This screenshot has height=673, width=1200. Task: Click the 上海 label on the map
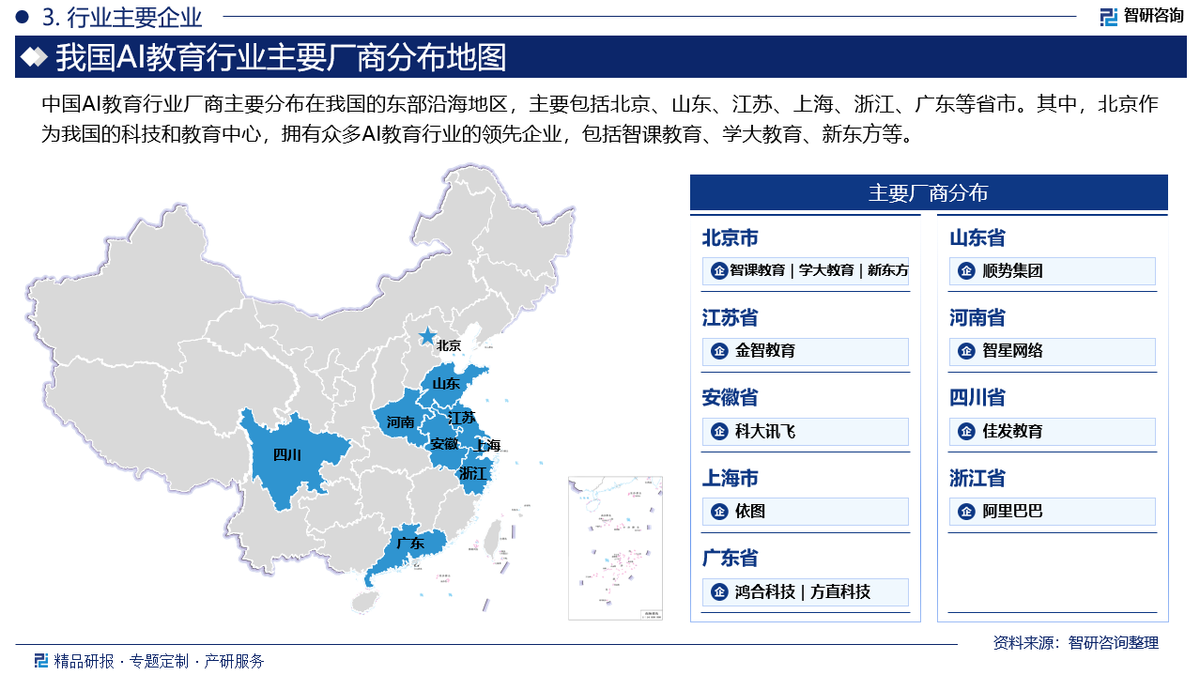pyautogui.click(x=487, y=444)
